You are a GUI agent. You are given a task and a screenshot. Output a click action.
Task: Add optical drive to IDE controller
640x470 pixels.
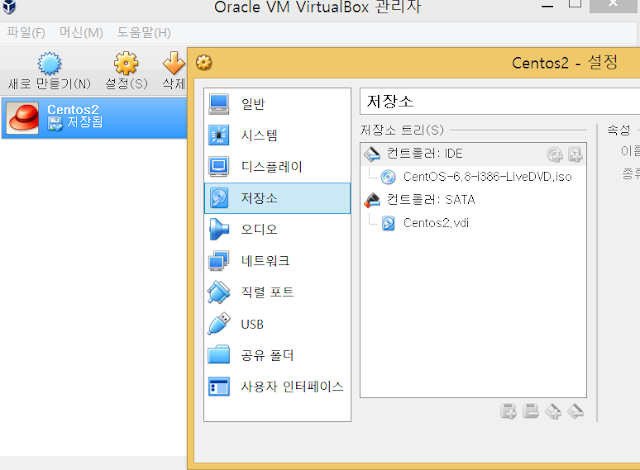(x=555, y=154)
